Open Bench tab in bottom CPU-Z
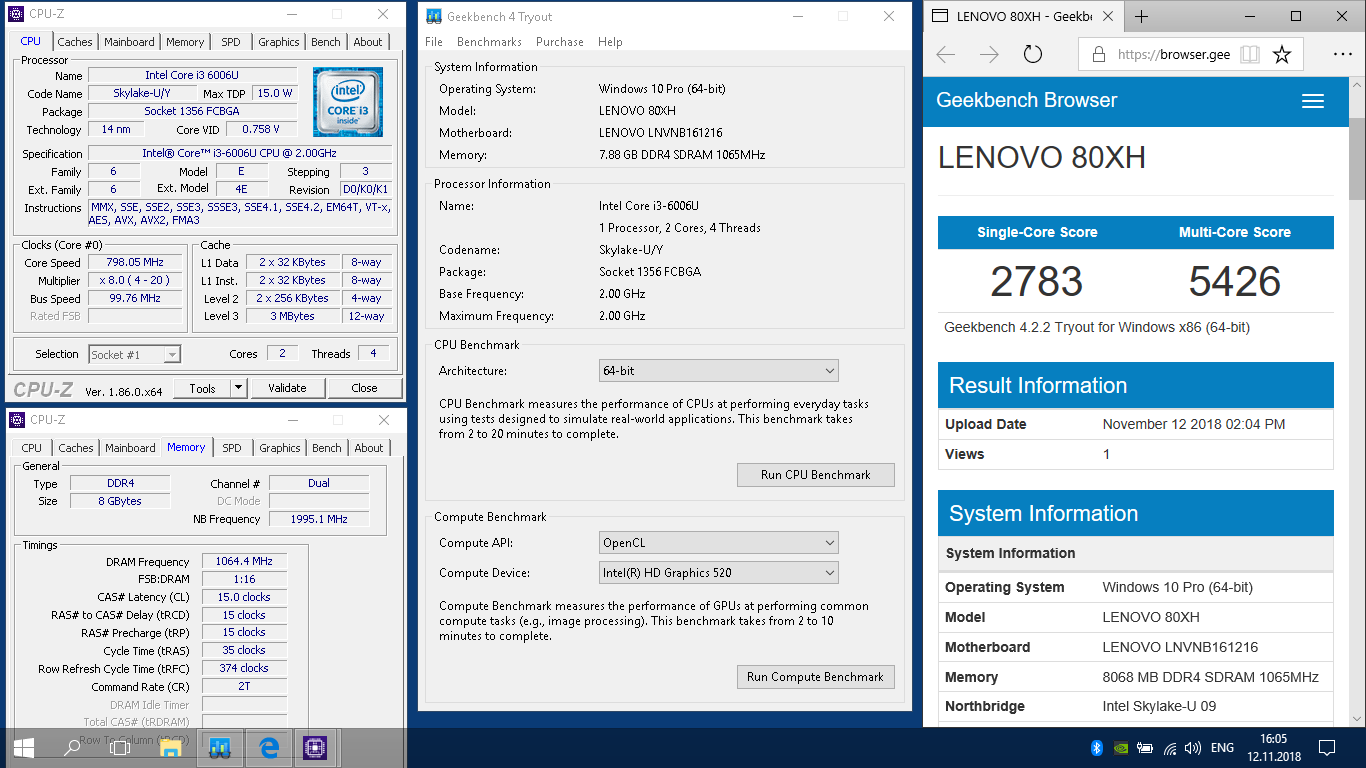The image size is (1366, 768). pos(327,448)
